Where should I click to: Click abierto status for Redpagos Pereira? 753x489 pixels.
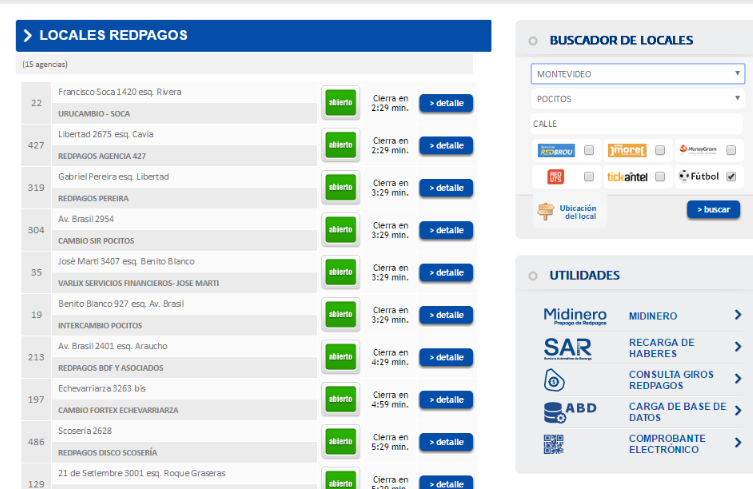(x=340, y=187)
